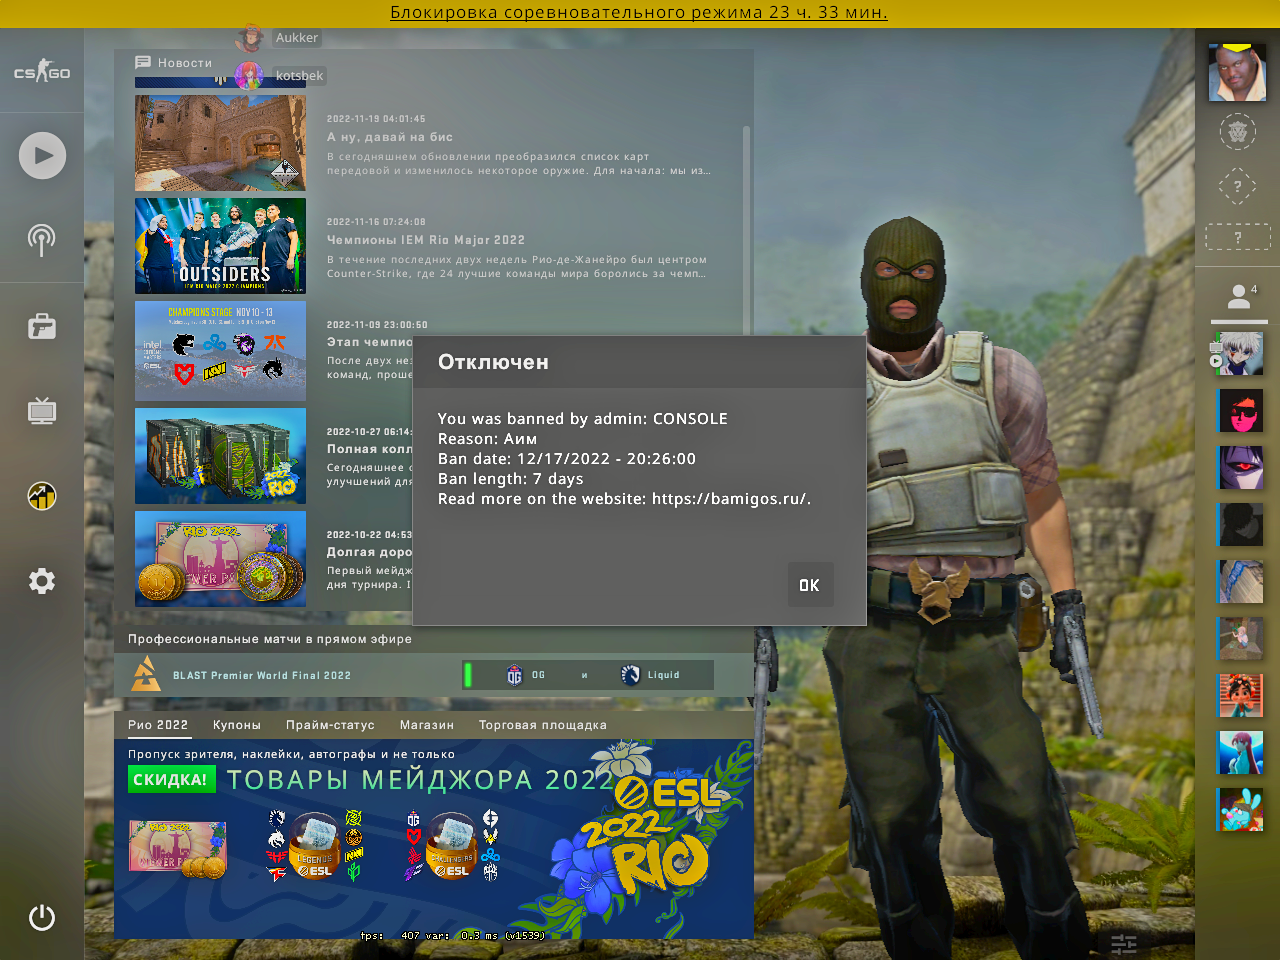1280x960 pixels.
Task: Open BLAST Premier World Final 2022 match
Action: [x=262, y=675]
